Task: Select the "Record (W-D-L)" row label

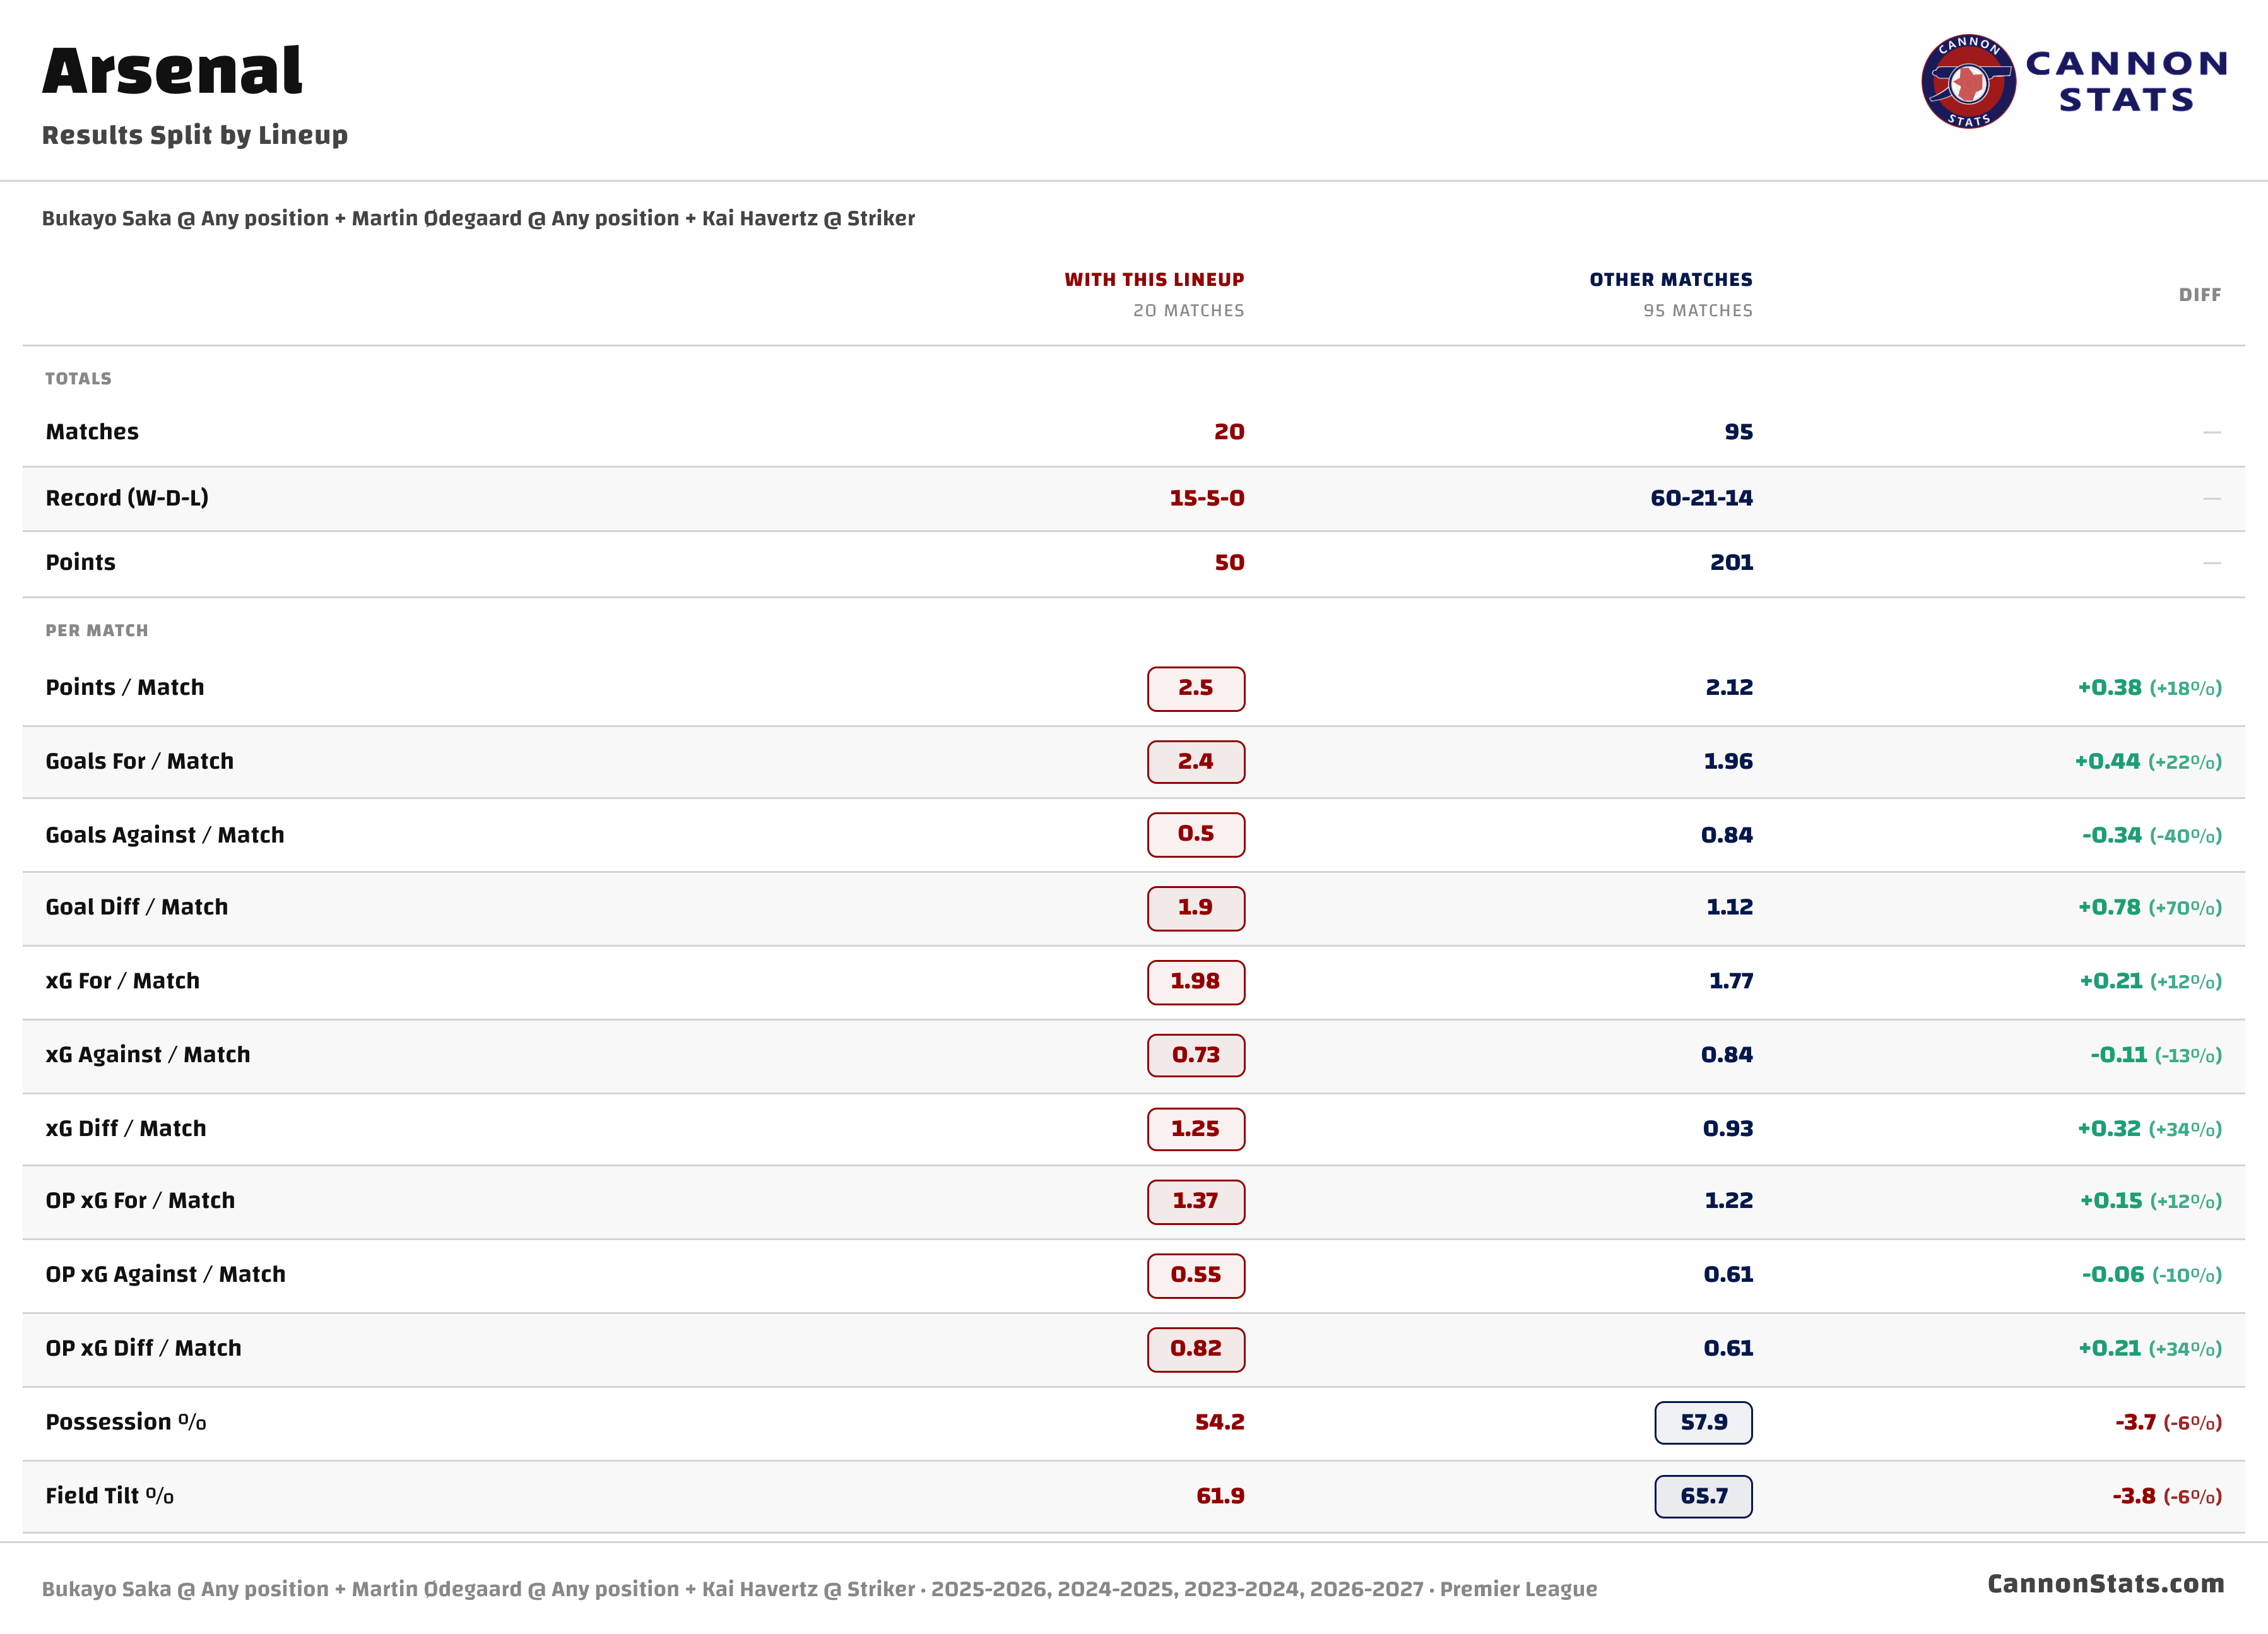Action: click(x=127, y=498)
